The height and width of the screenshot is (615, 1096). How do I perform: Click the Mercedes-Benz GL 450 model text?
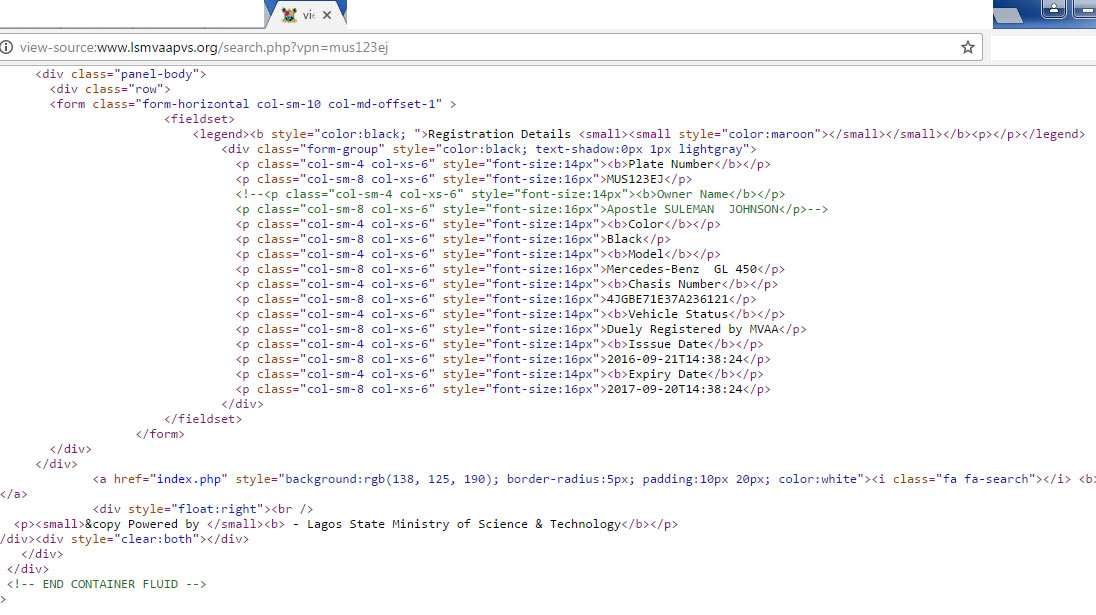point(682,270)
